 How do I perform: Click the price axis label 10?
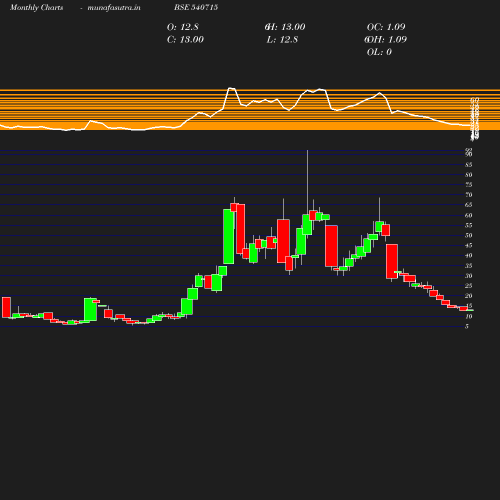pos(469,316)
